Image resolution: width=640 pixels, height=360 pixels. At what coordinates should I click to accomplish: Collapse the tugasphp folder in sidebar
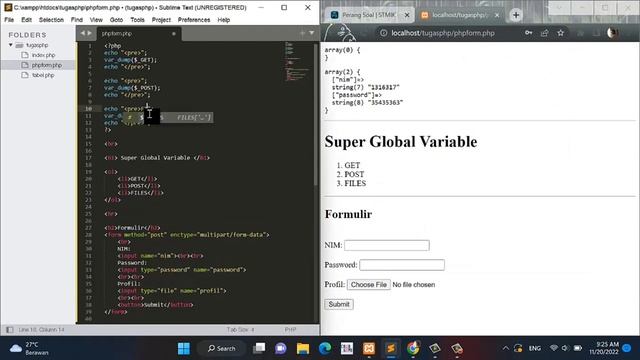pyautogui.click(x=11, y=45)
